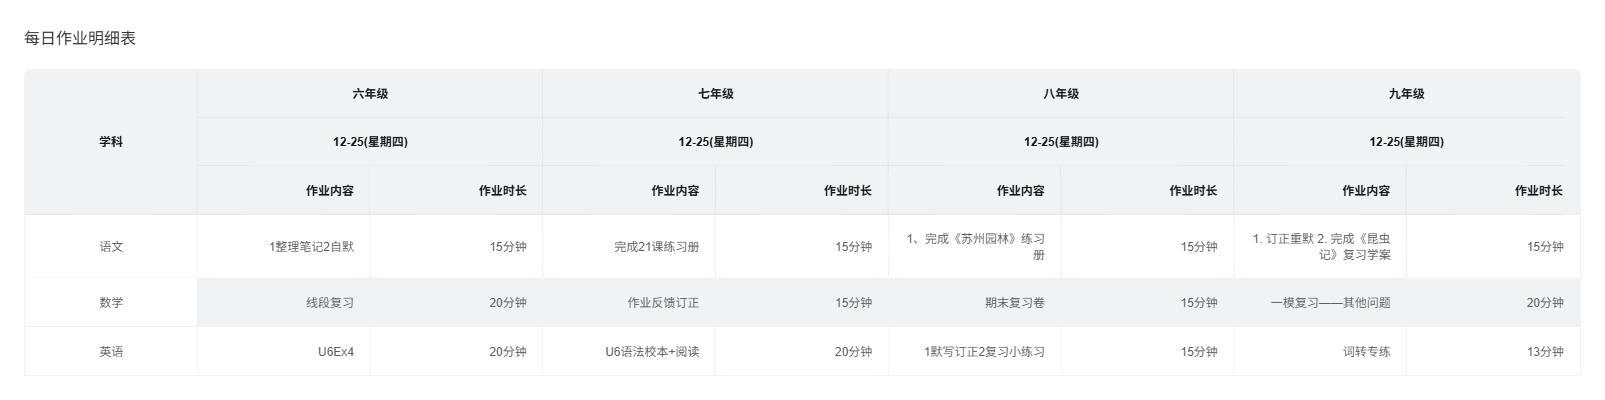
Task: Click the 九年级 grade header
Action: tap(1406, 94)
